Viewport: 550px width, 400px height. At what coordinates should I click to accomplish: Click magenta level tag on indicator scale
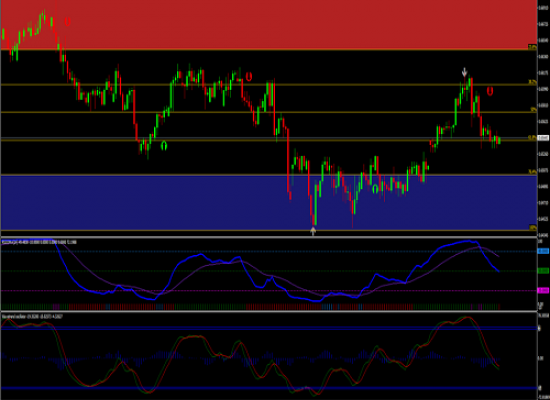(543, 291)
